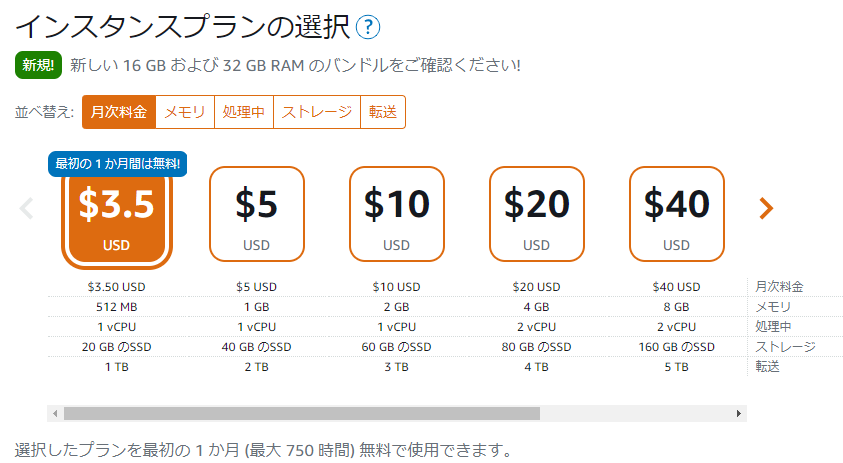Pick the $20 USD plan

[x=536, y=213]
